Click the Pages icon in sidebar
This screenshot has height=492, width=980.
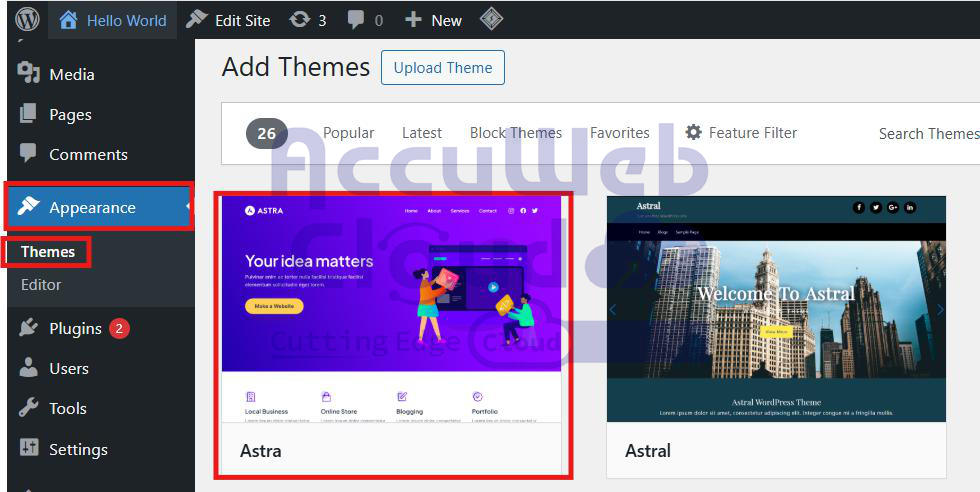point(28,114)
